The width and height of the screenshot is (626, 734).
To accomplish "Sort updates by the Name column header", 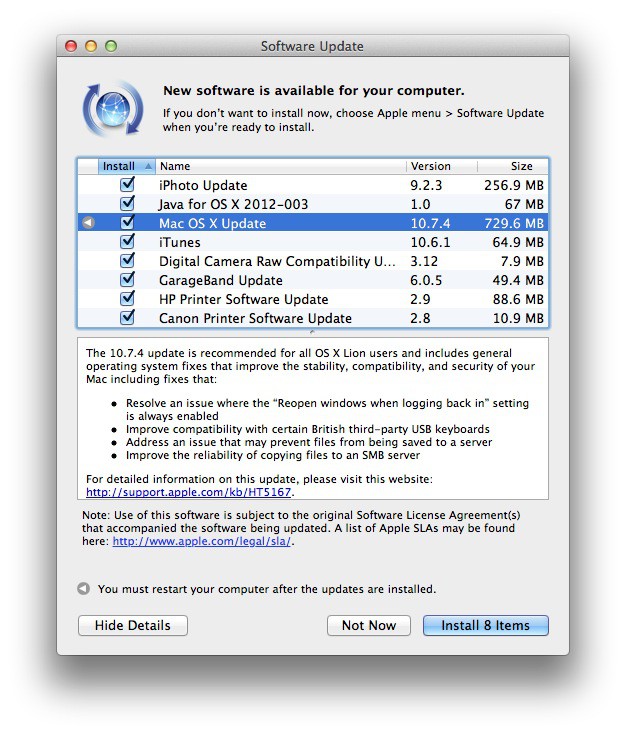I will [x=280, y=166].
